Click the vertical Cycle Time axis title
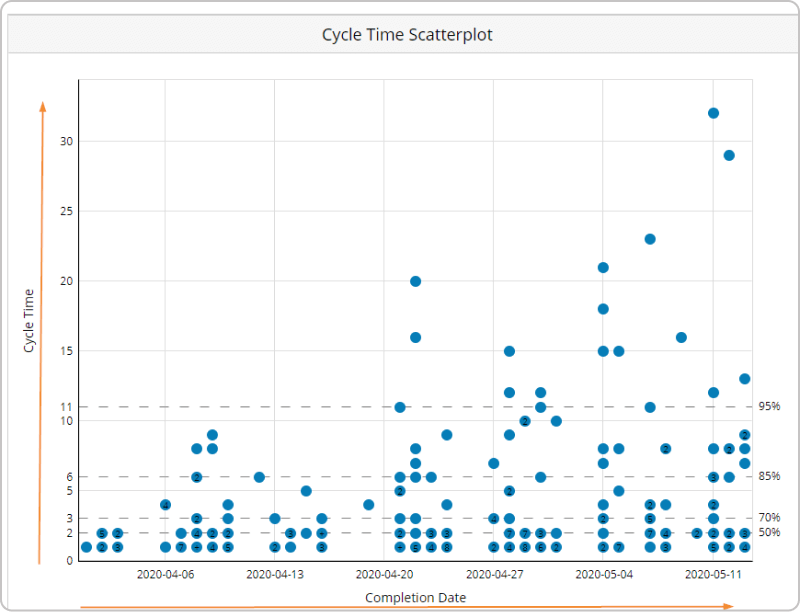The height and width of the screenshot is (612, 800). pyautogui.click(x=29, y=321)
